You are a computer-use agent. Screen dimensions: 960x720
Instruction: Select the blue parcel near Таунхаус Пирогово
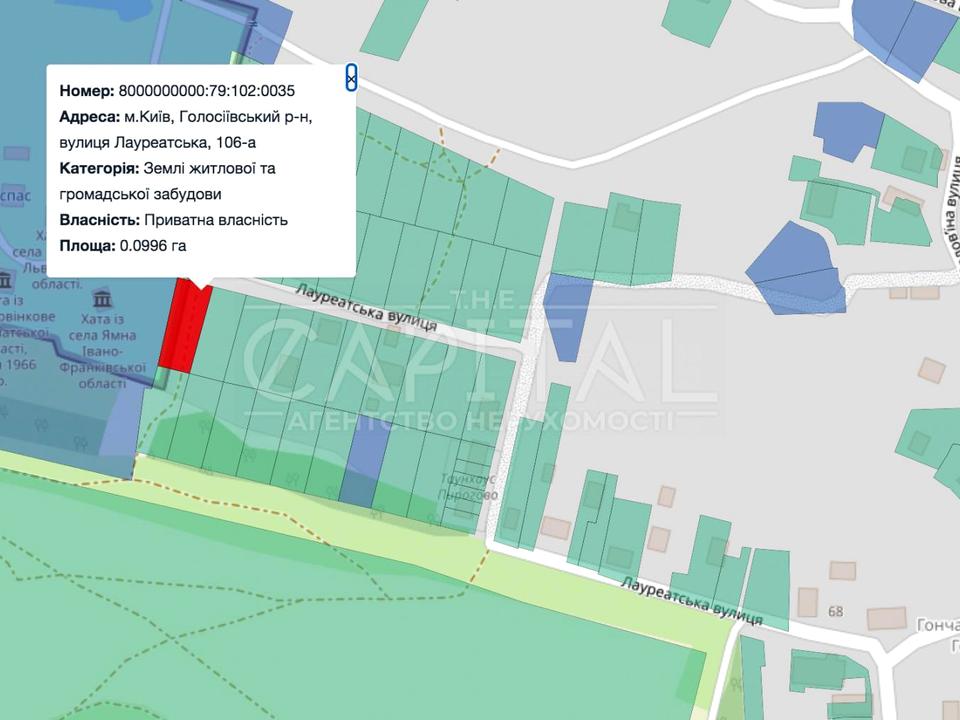(x=365, y=464)
